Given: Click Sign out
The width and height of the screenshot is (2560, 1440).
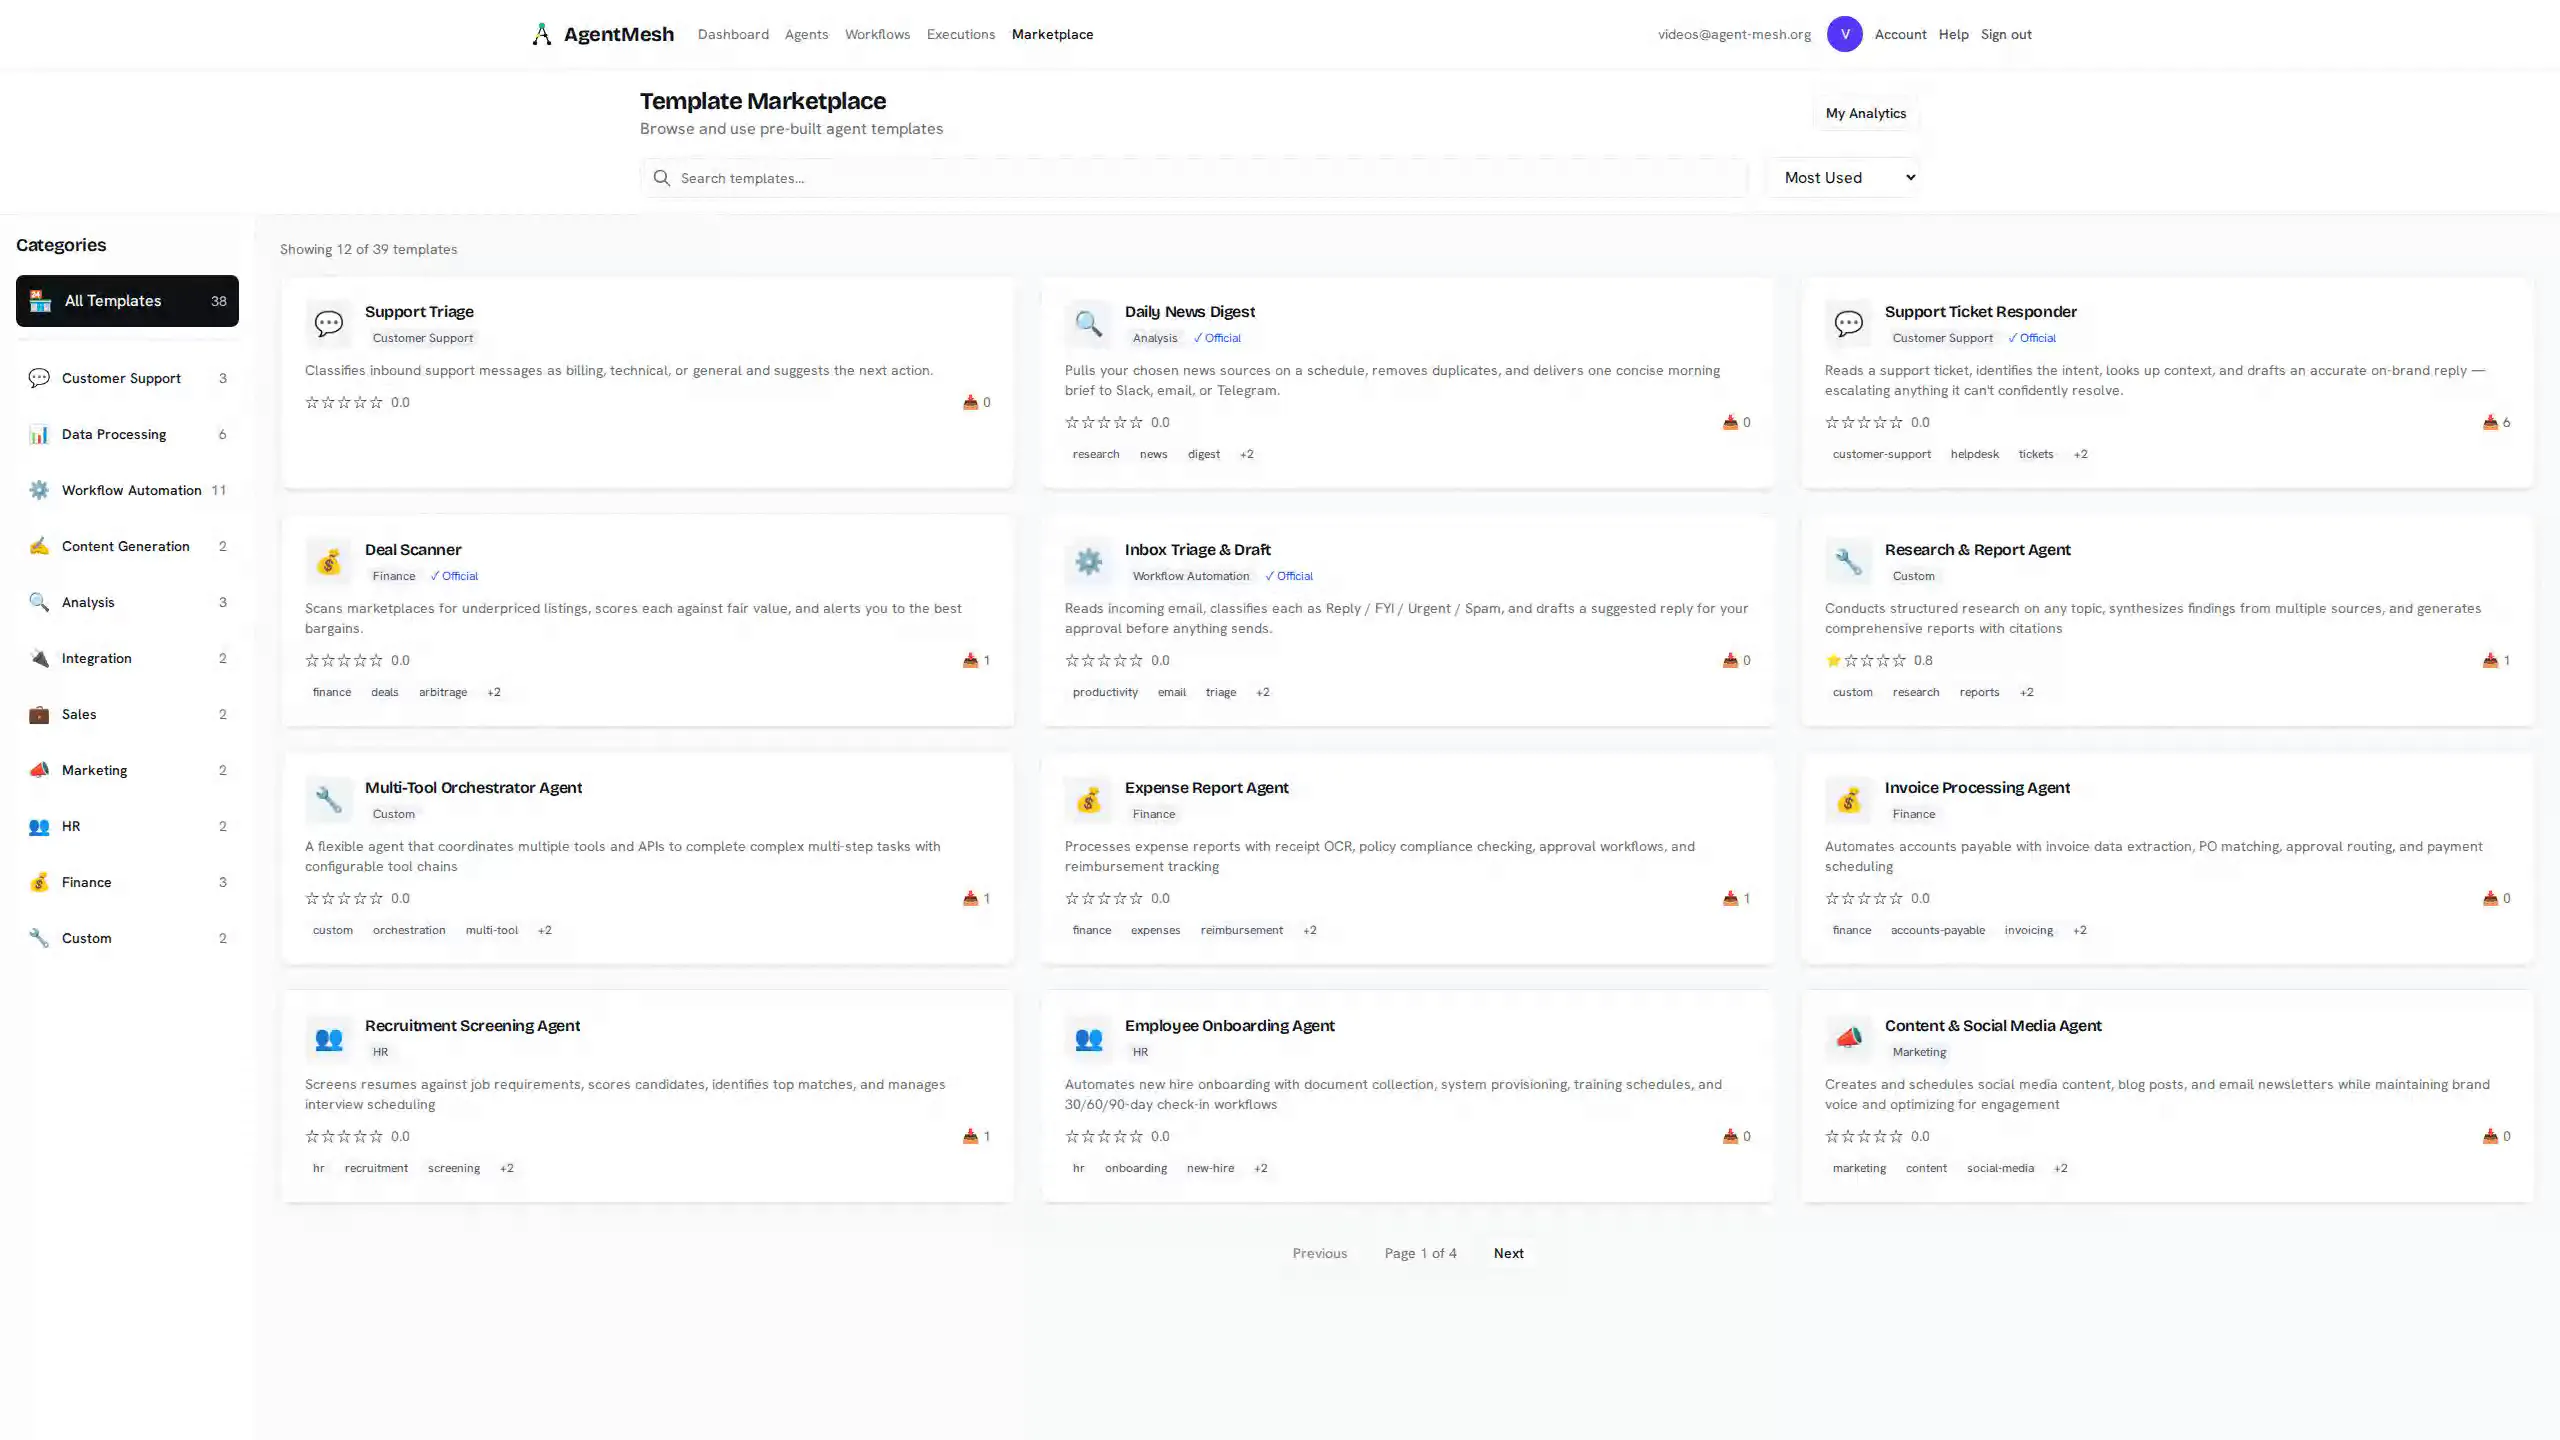Looking at the screenshot, I should pyautogui.click(x=2006, y=34).
